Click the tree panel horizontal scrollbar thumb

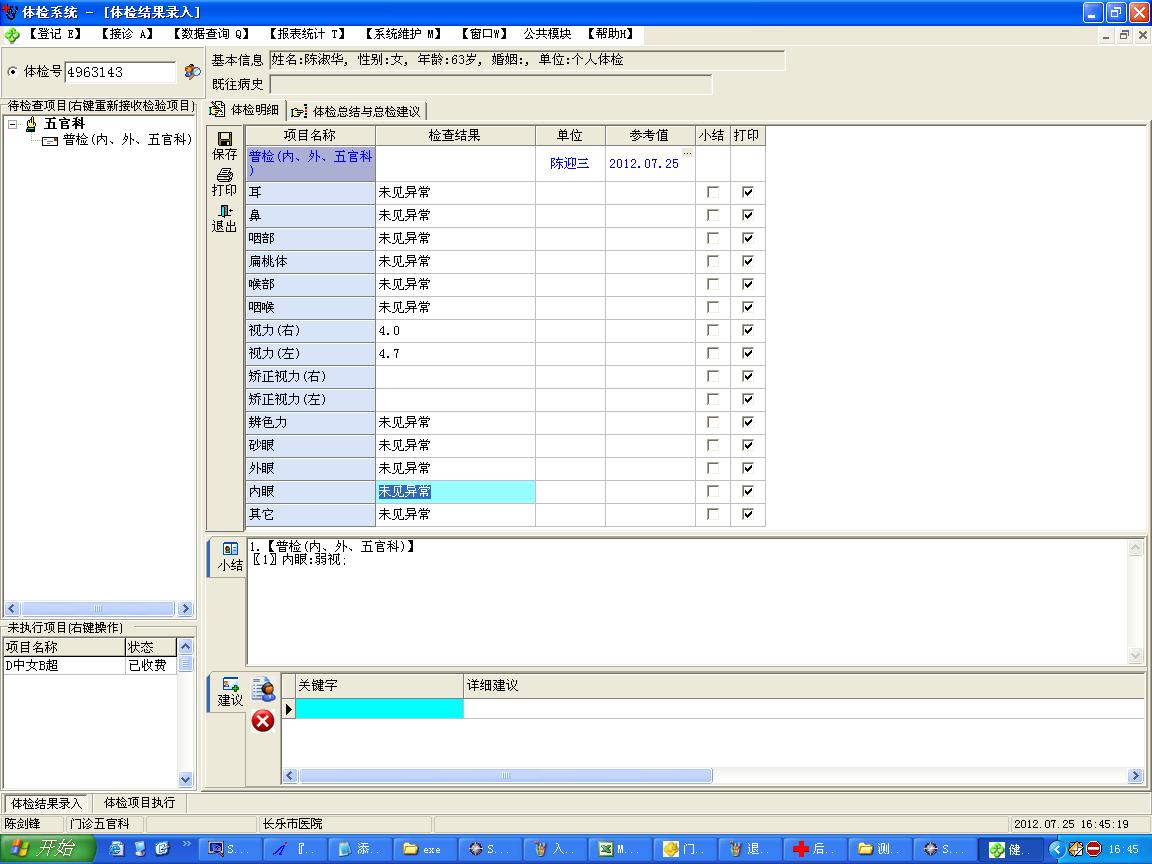click(98, 608)
